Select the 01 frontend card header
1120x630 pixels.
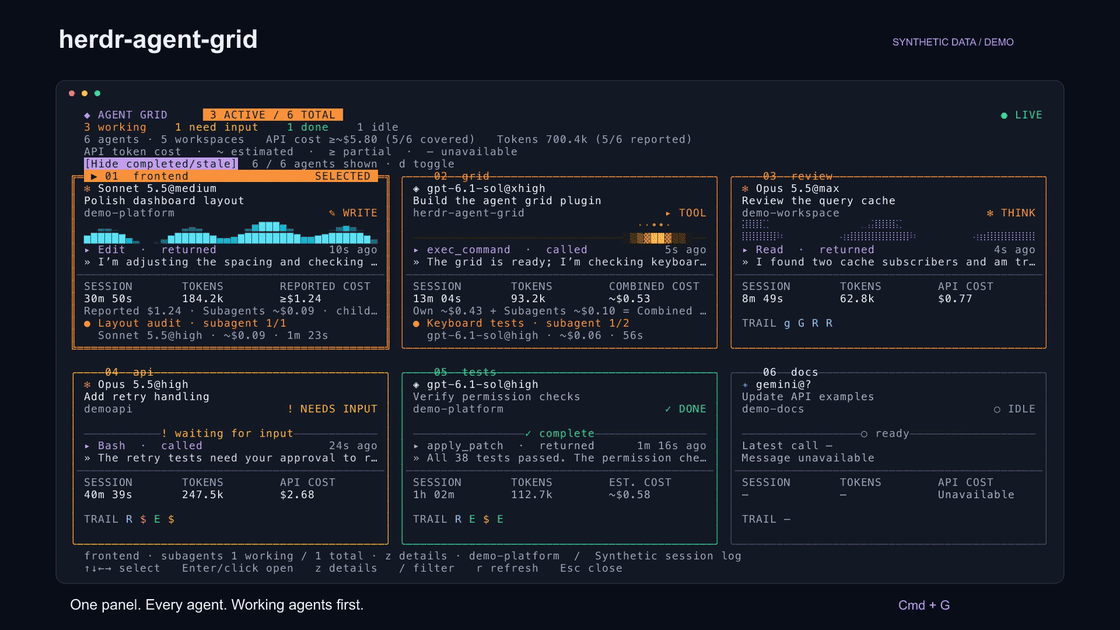click(x=231, y=176)
